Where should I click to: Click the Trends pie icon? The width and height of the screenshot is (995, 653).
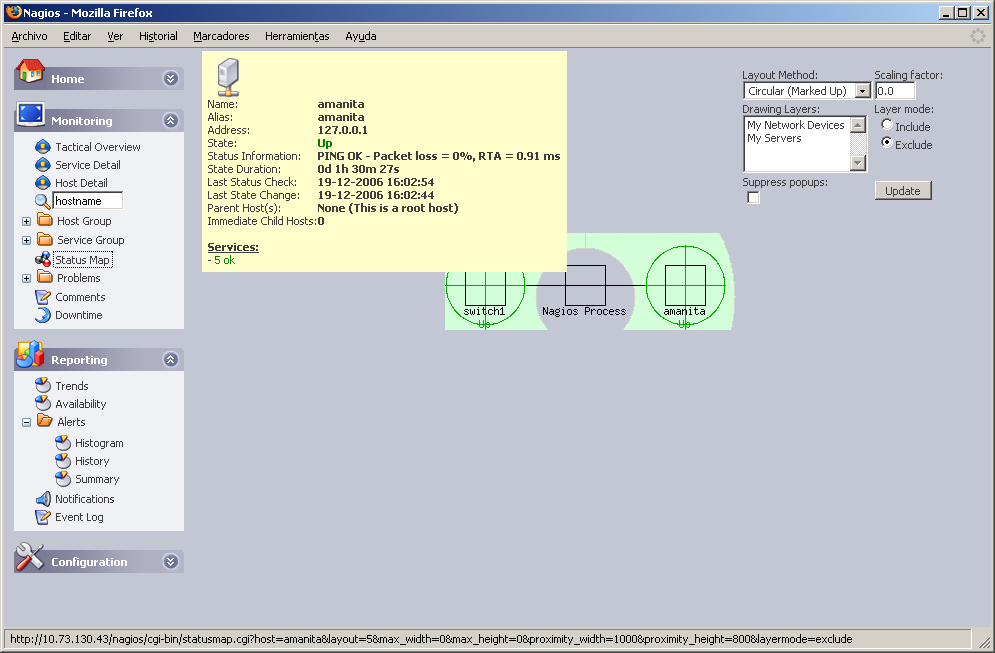click(x=43, y=385)
